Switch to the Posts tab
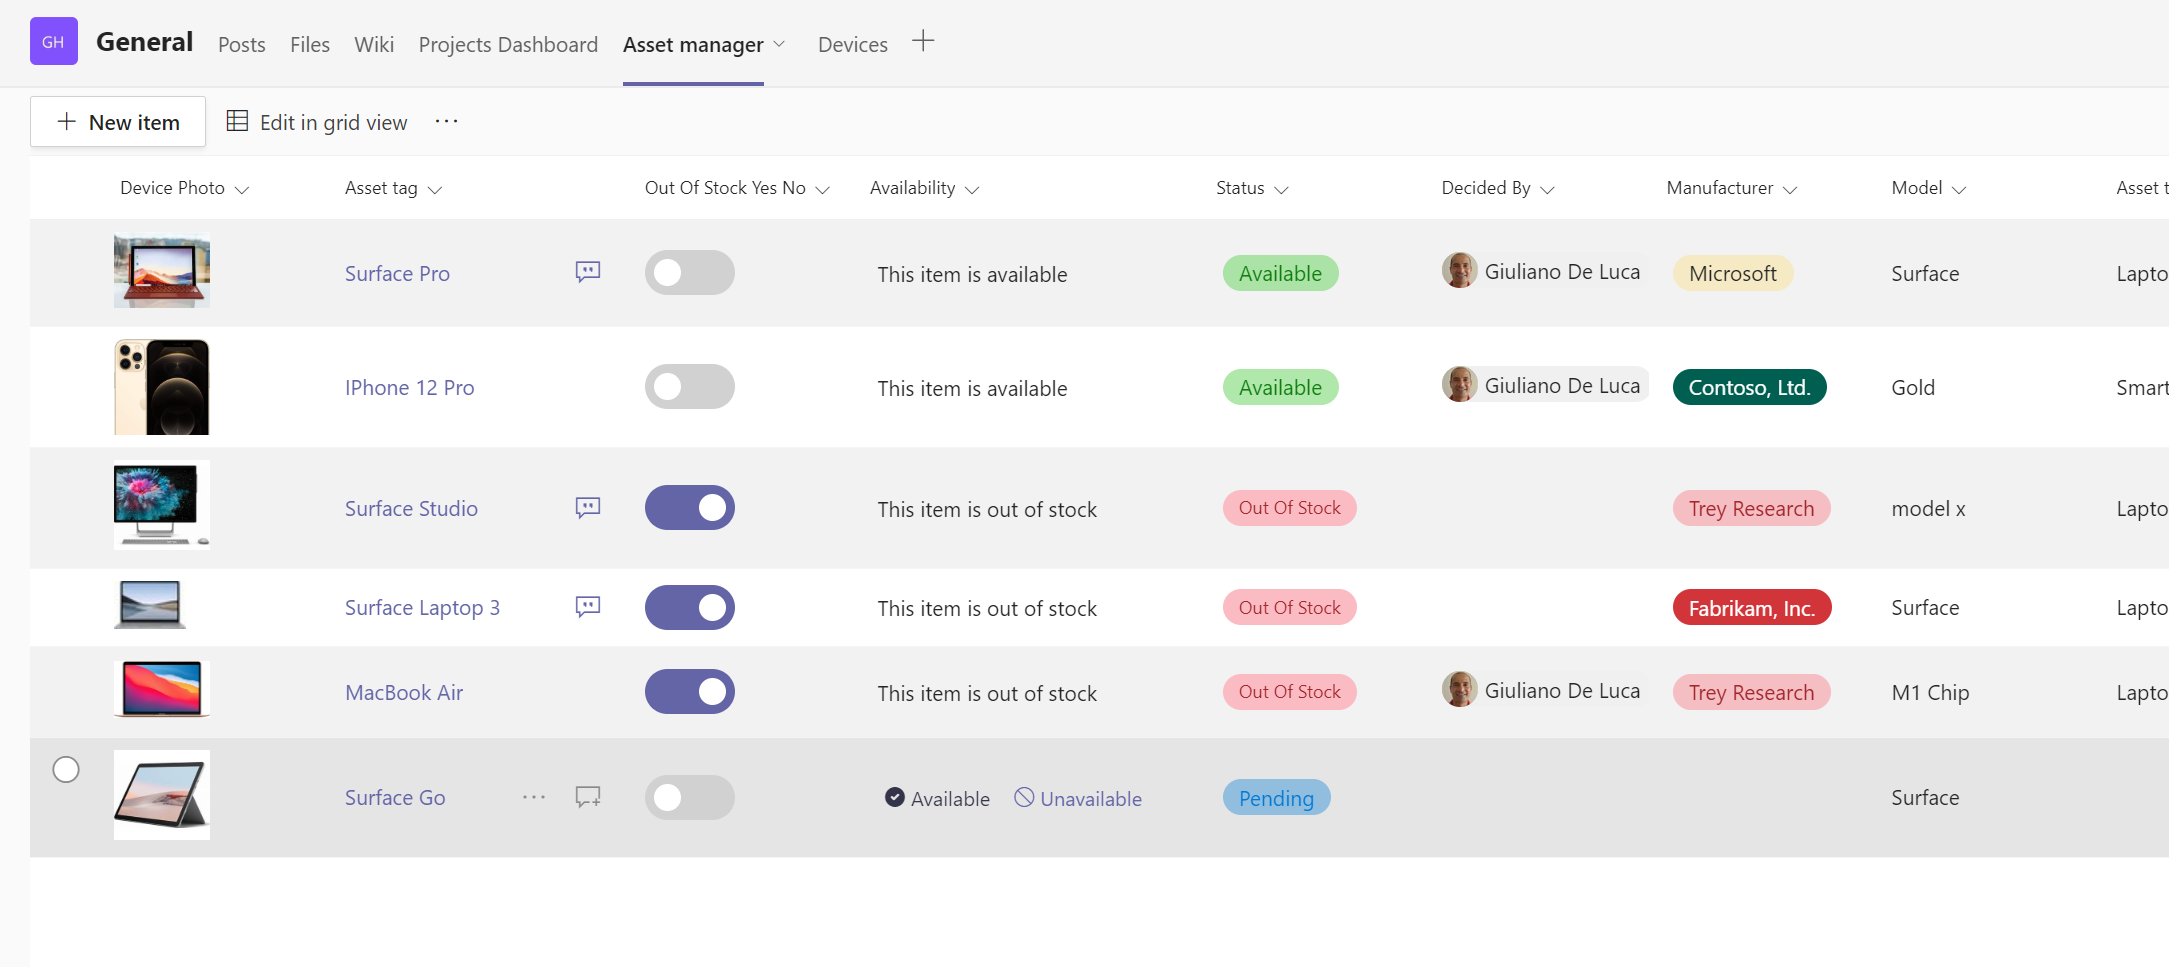Image resolution: width=2169 pixels, height=967 pixels. click(242, 45)
